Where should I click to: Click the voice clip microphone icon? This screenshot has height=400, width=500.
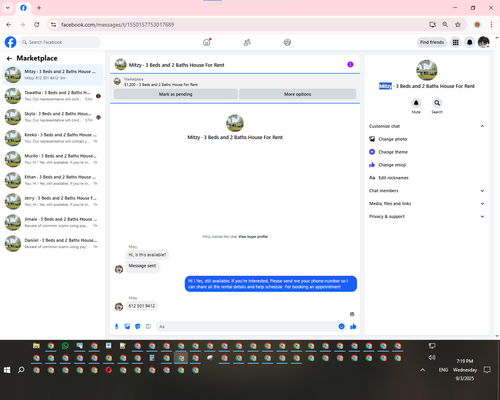click(x=116, y=326)
